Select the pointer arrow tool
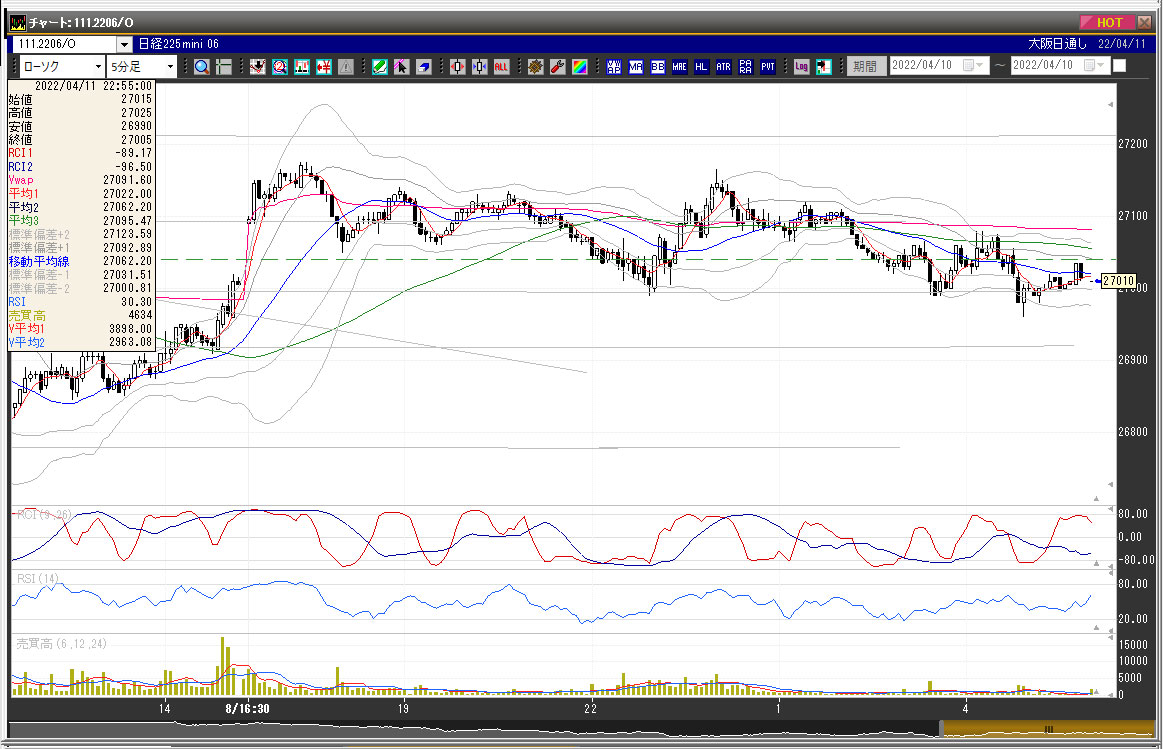Screen dimensions: 1163x749 401,67
